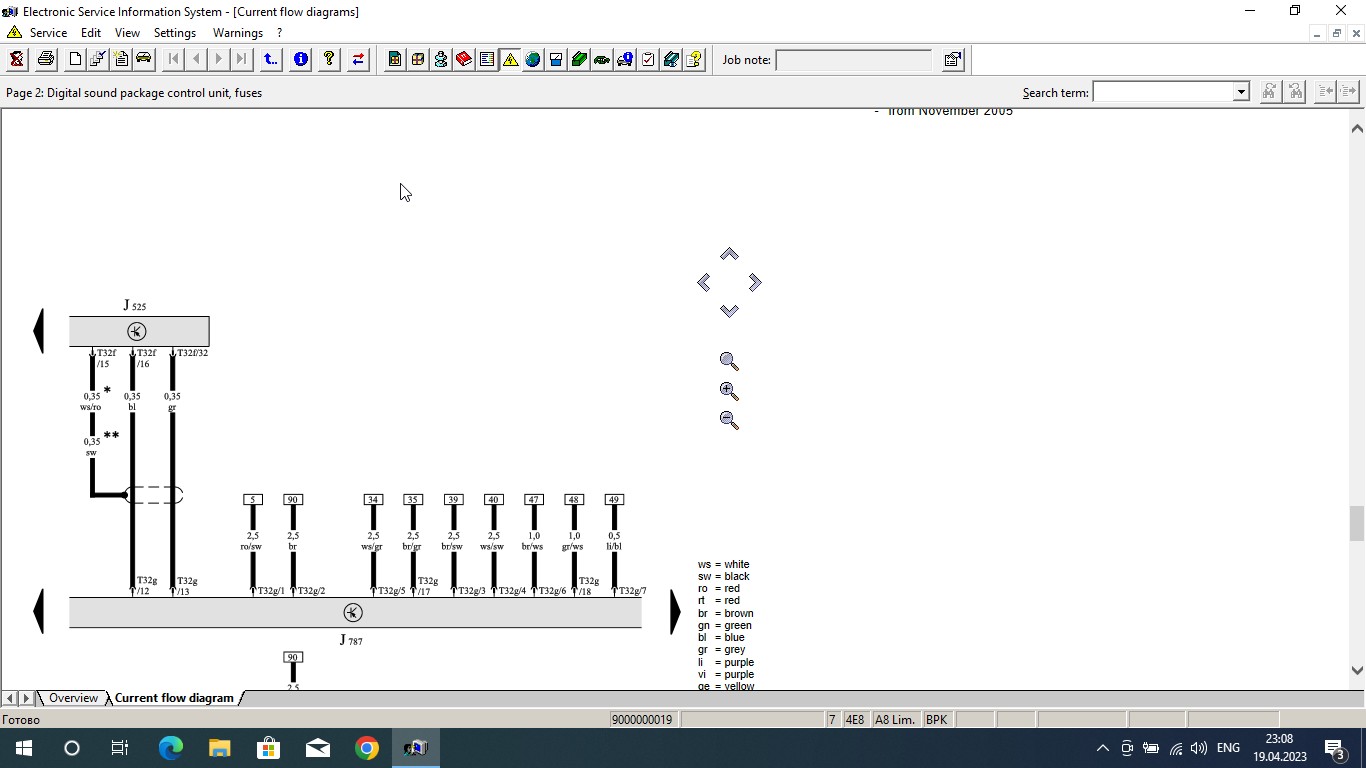Click the yellow car vehicle icon
Viewport: 1366px width, 768px height.
[x=144, y=59]
